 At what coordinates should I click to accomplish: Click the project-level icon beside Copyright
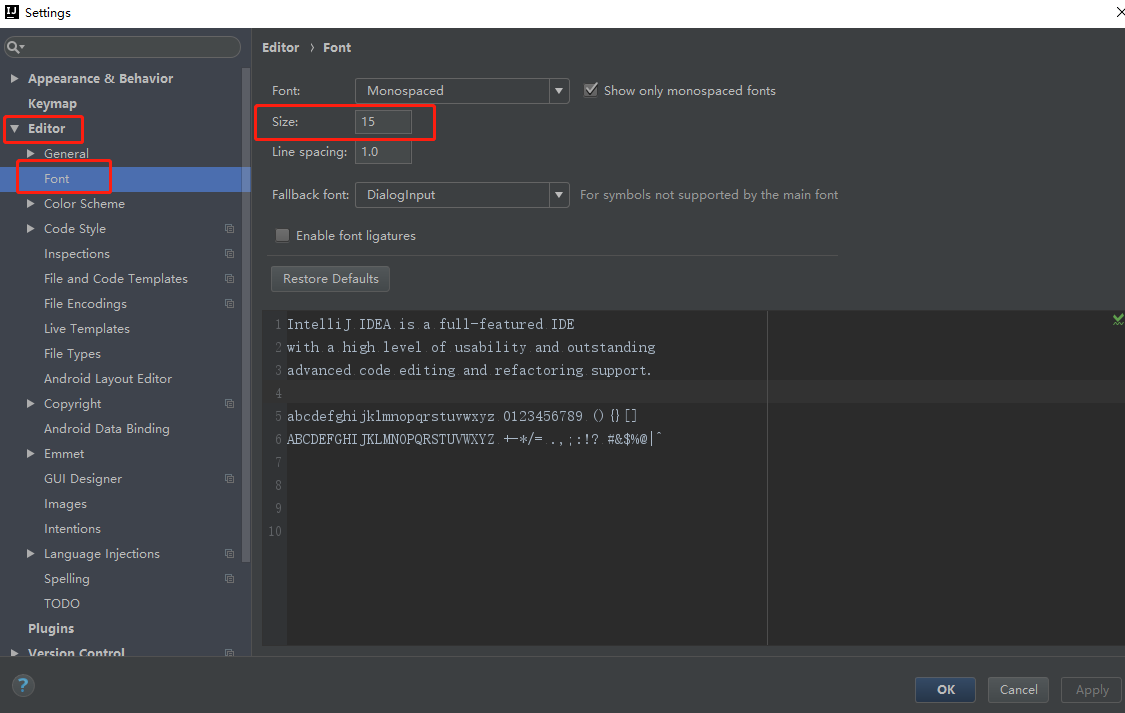(230, 404)
